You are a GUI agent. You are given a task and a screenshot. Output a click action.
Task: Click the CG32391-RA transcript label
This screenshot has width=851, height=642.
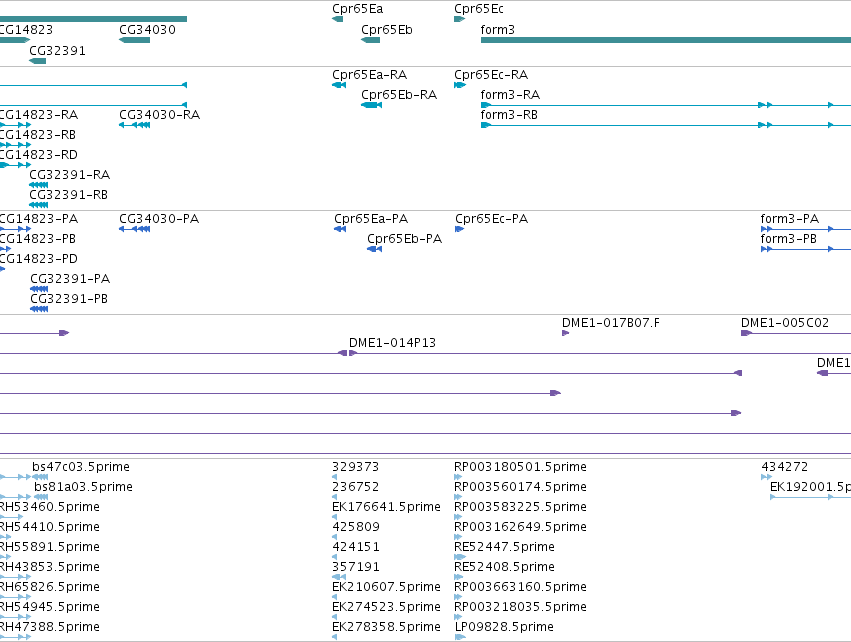click(69, 175)
